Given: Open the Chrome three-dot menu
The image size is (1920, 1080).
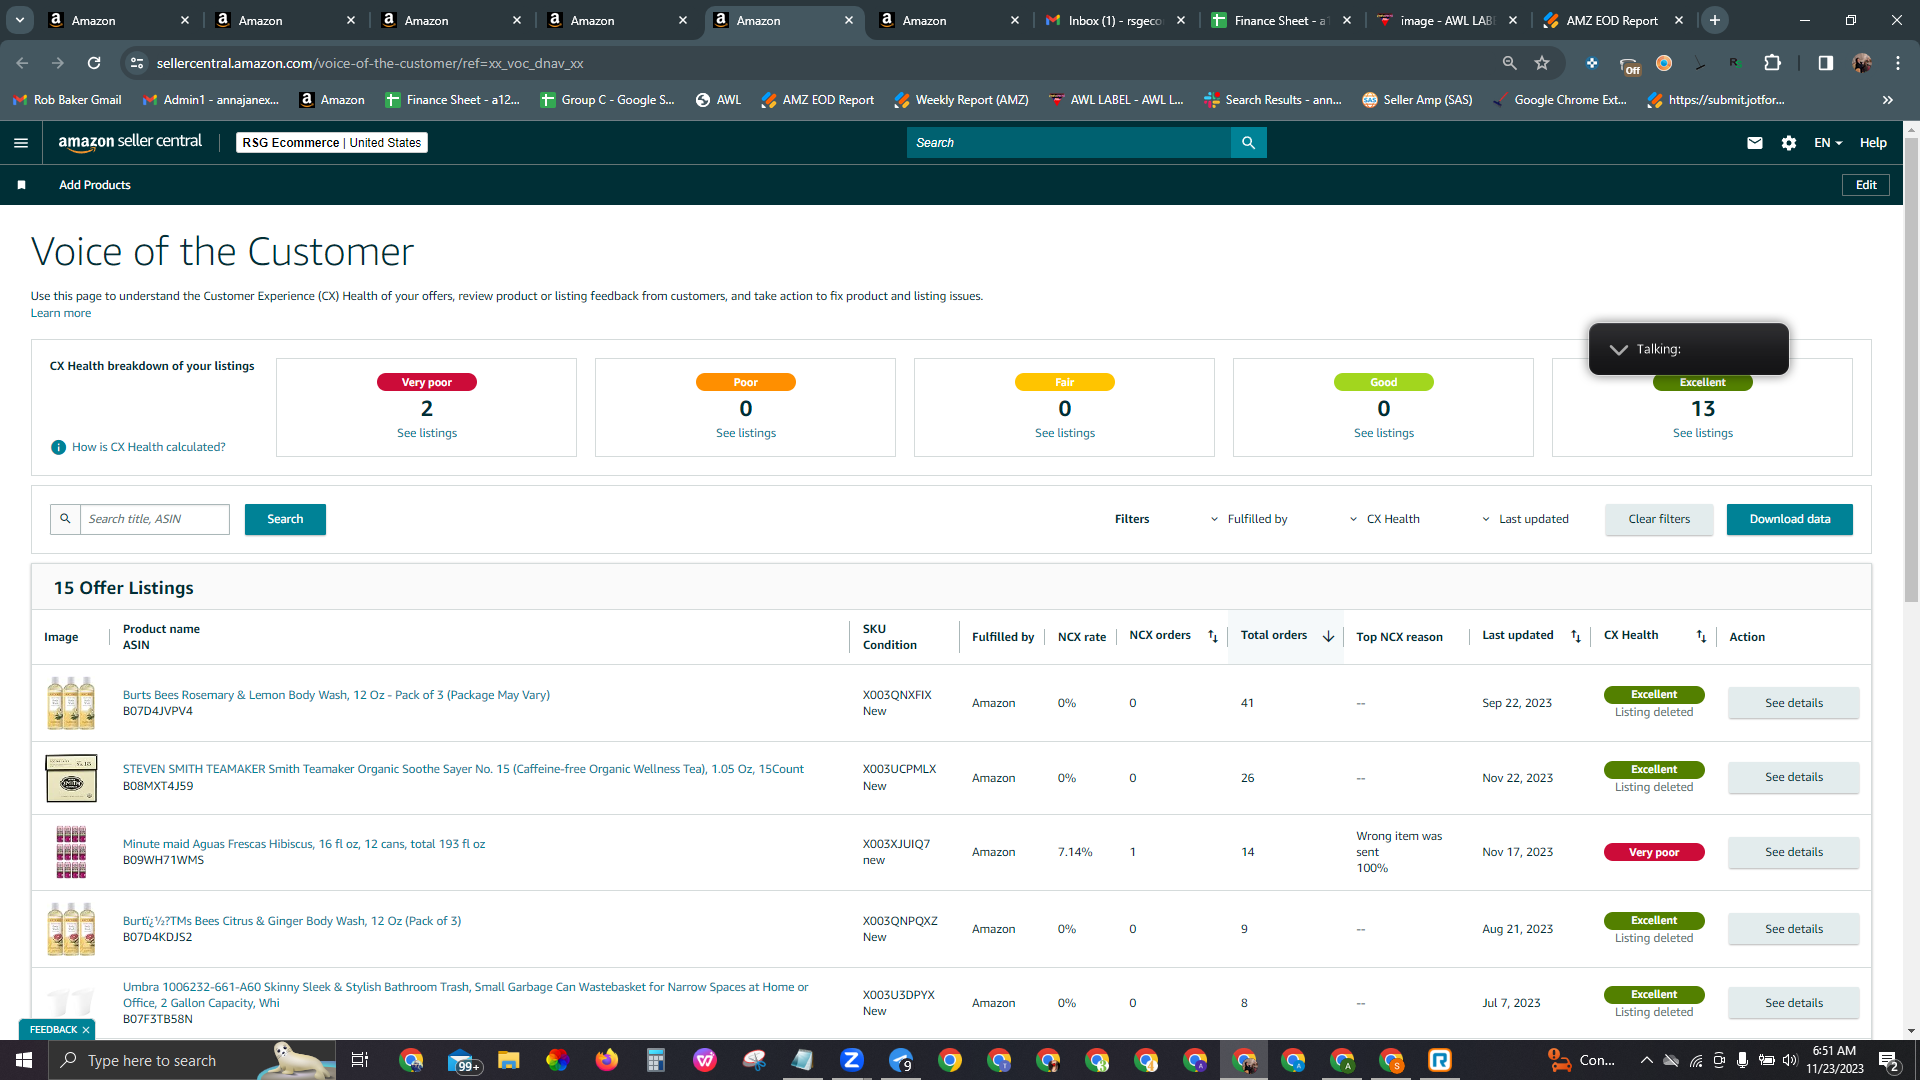Looking at the screenshot, I should pos(1898,63).
